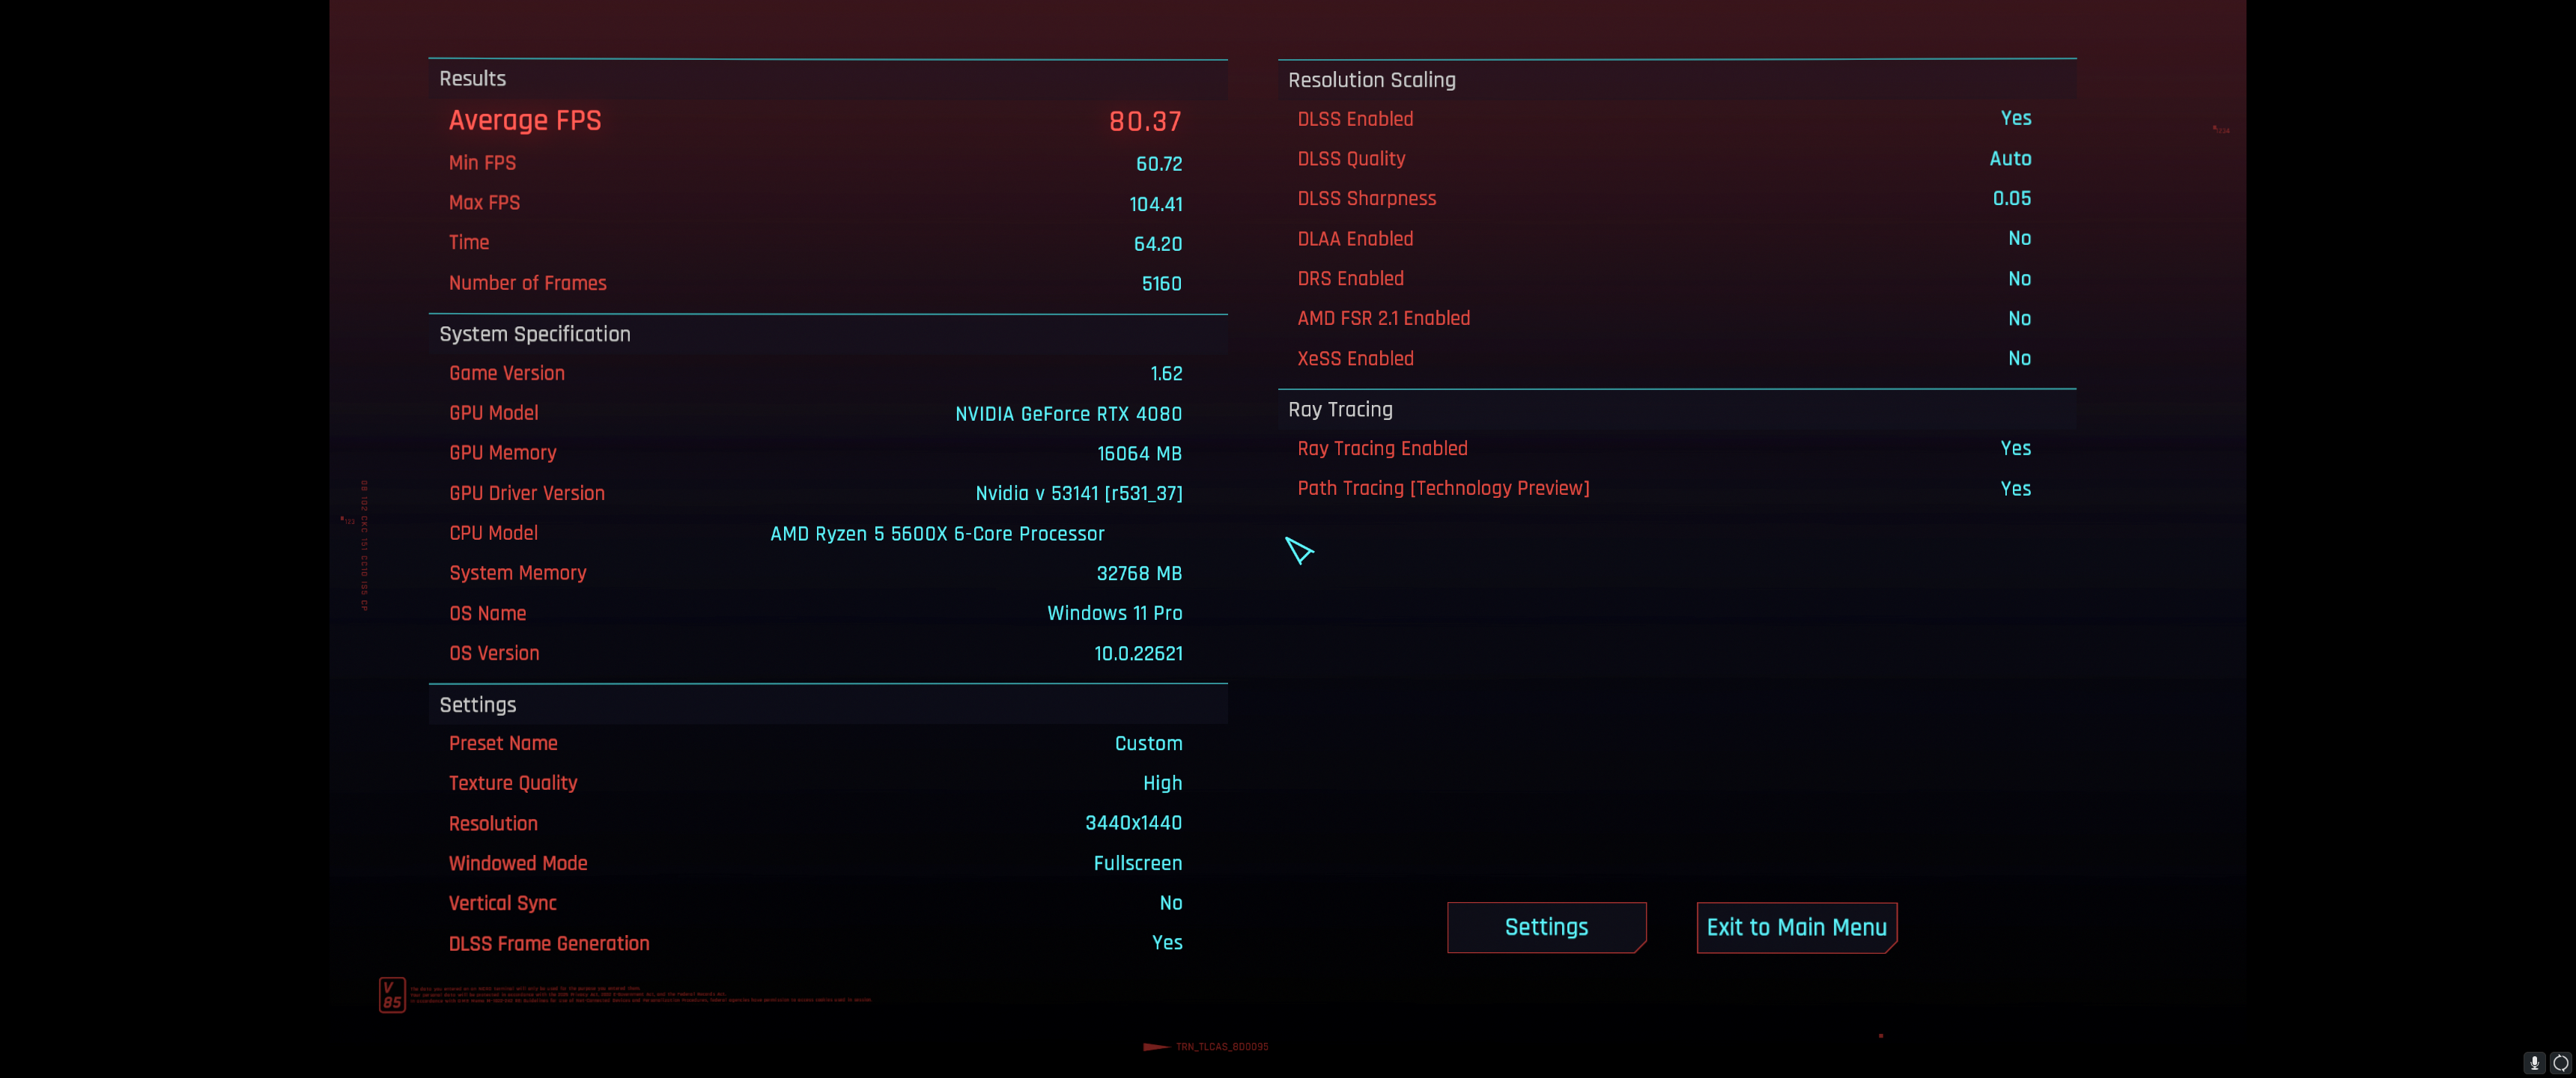Click the GPU Model NVIDIA GeForce value
Viewport: 2576px width, 1078px height.
tap(1067, 413)
